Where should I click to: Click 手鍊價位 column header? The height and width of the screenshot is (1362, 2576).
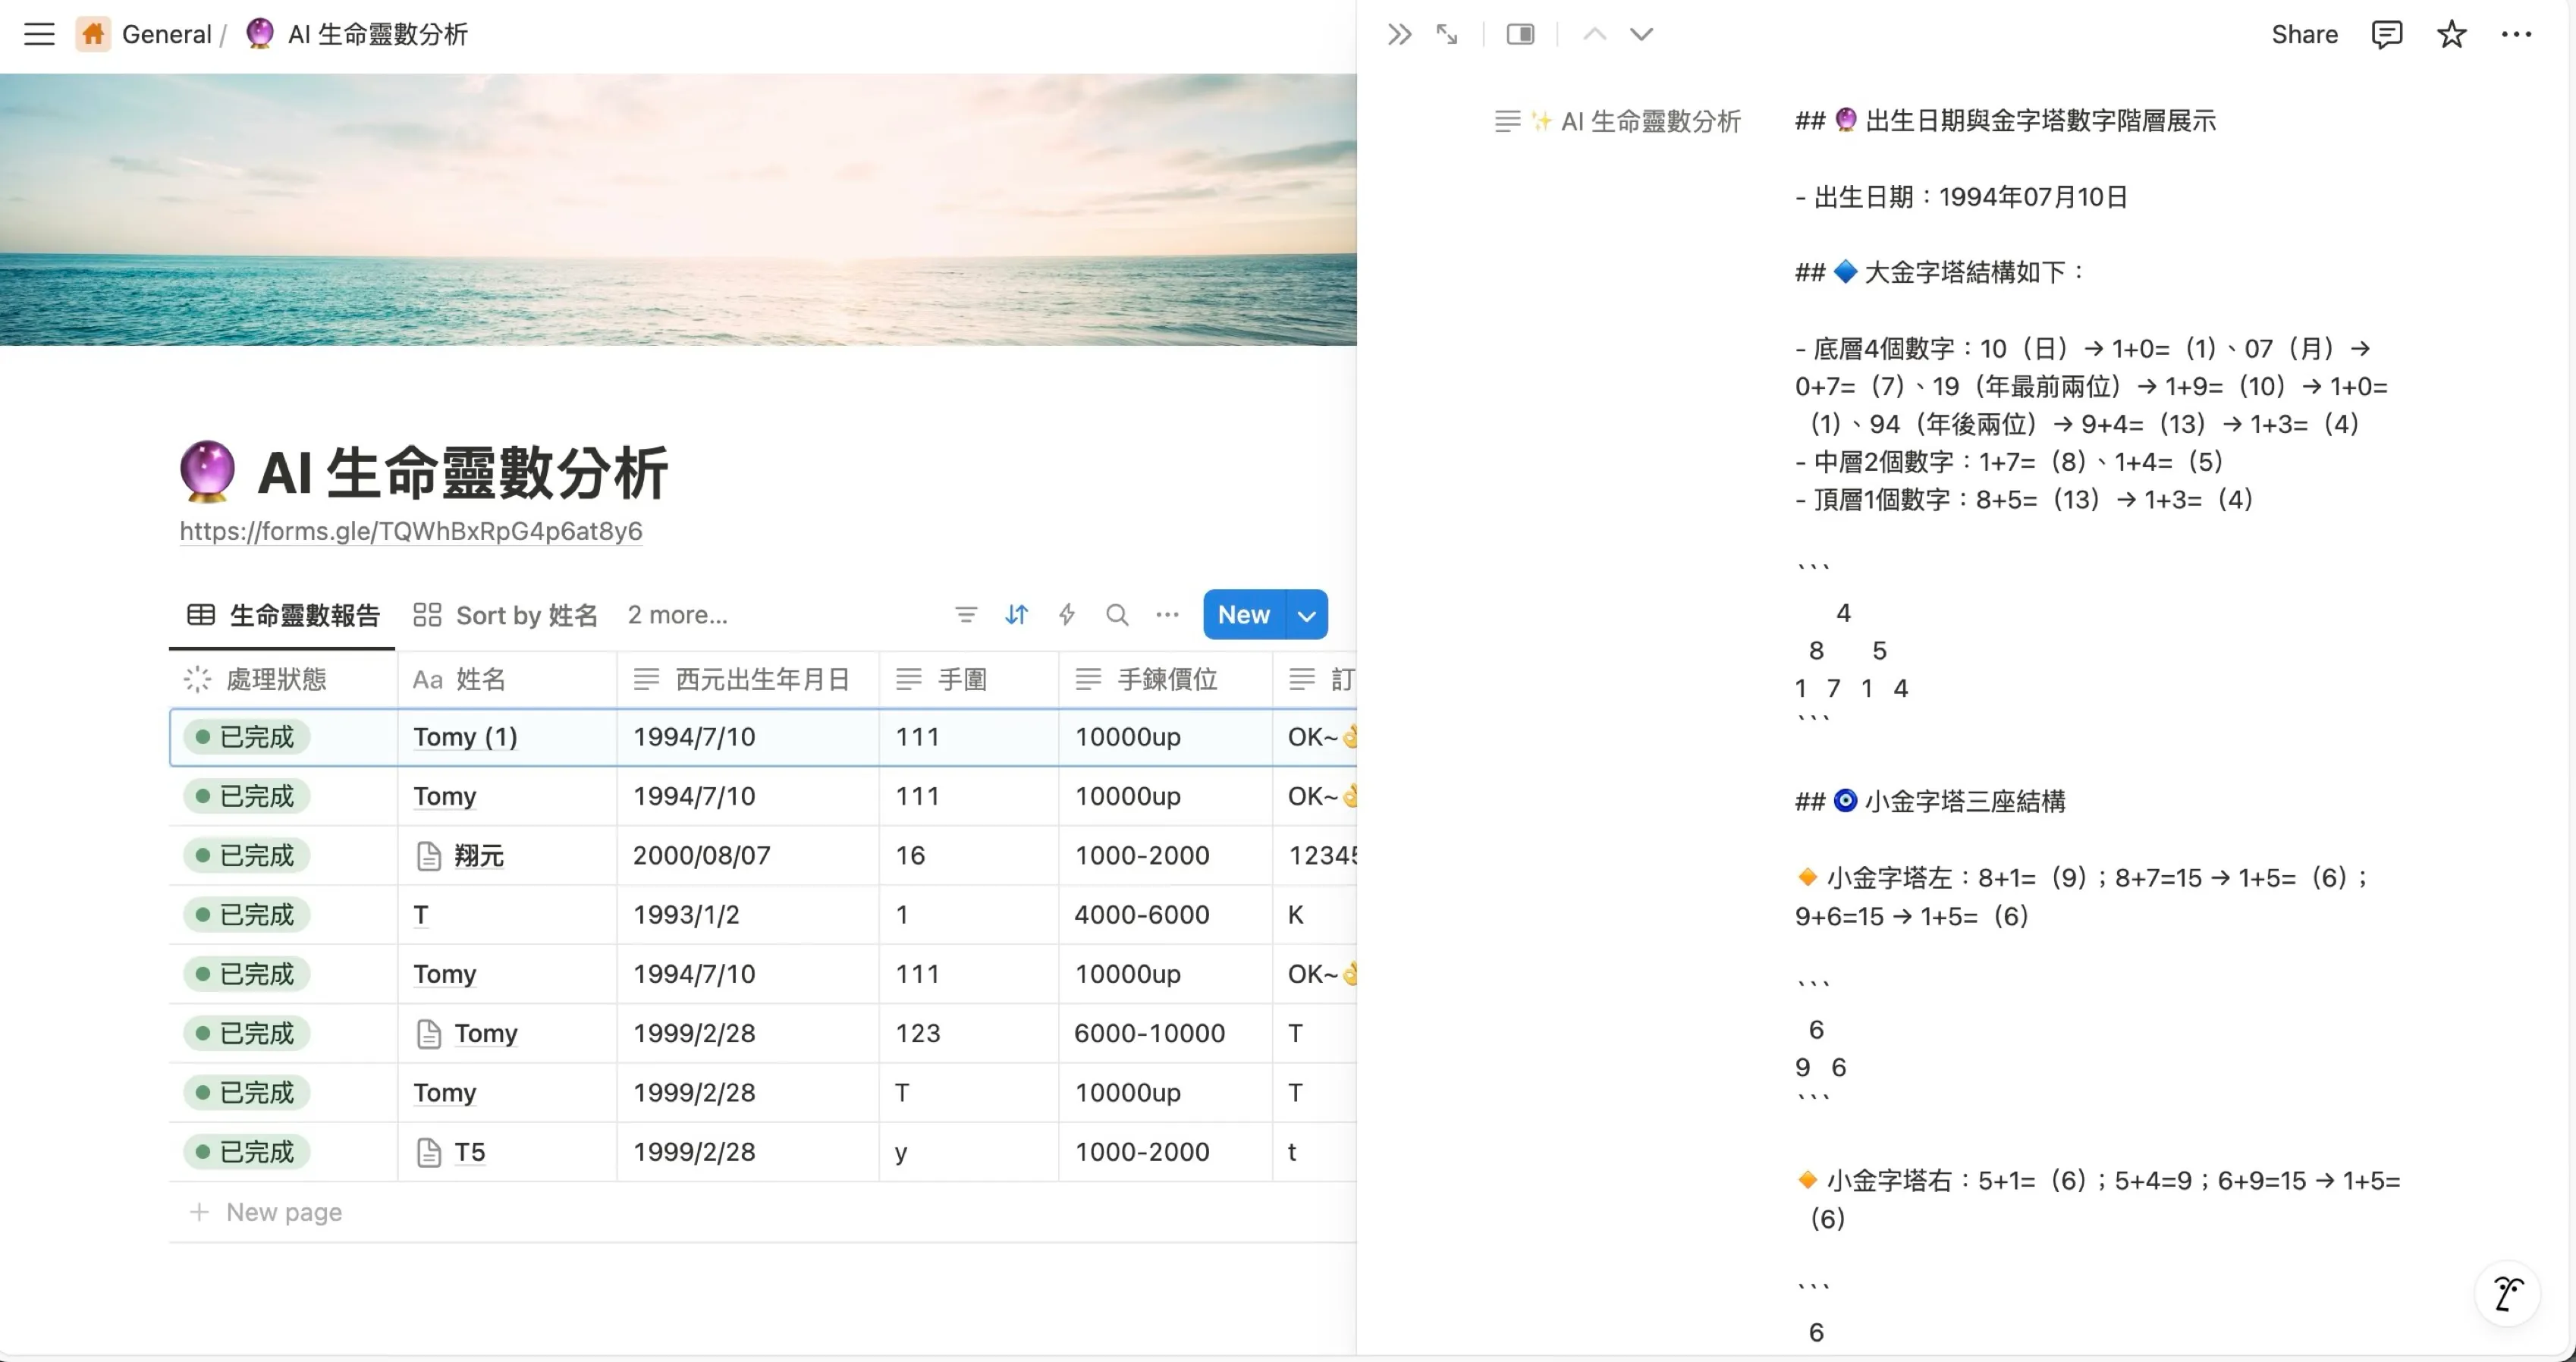click(x=1165, y=680)
